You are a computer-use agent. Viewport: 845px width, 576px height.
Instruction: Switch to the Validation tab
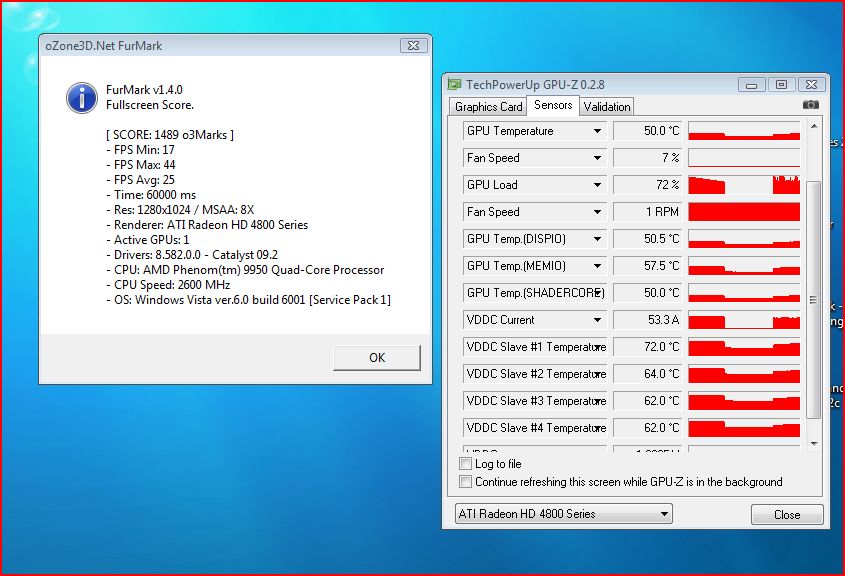tap(607, 107)
